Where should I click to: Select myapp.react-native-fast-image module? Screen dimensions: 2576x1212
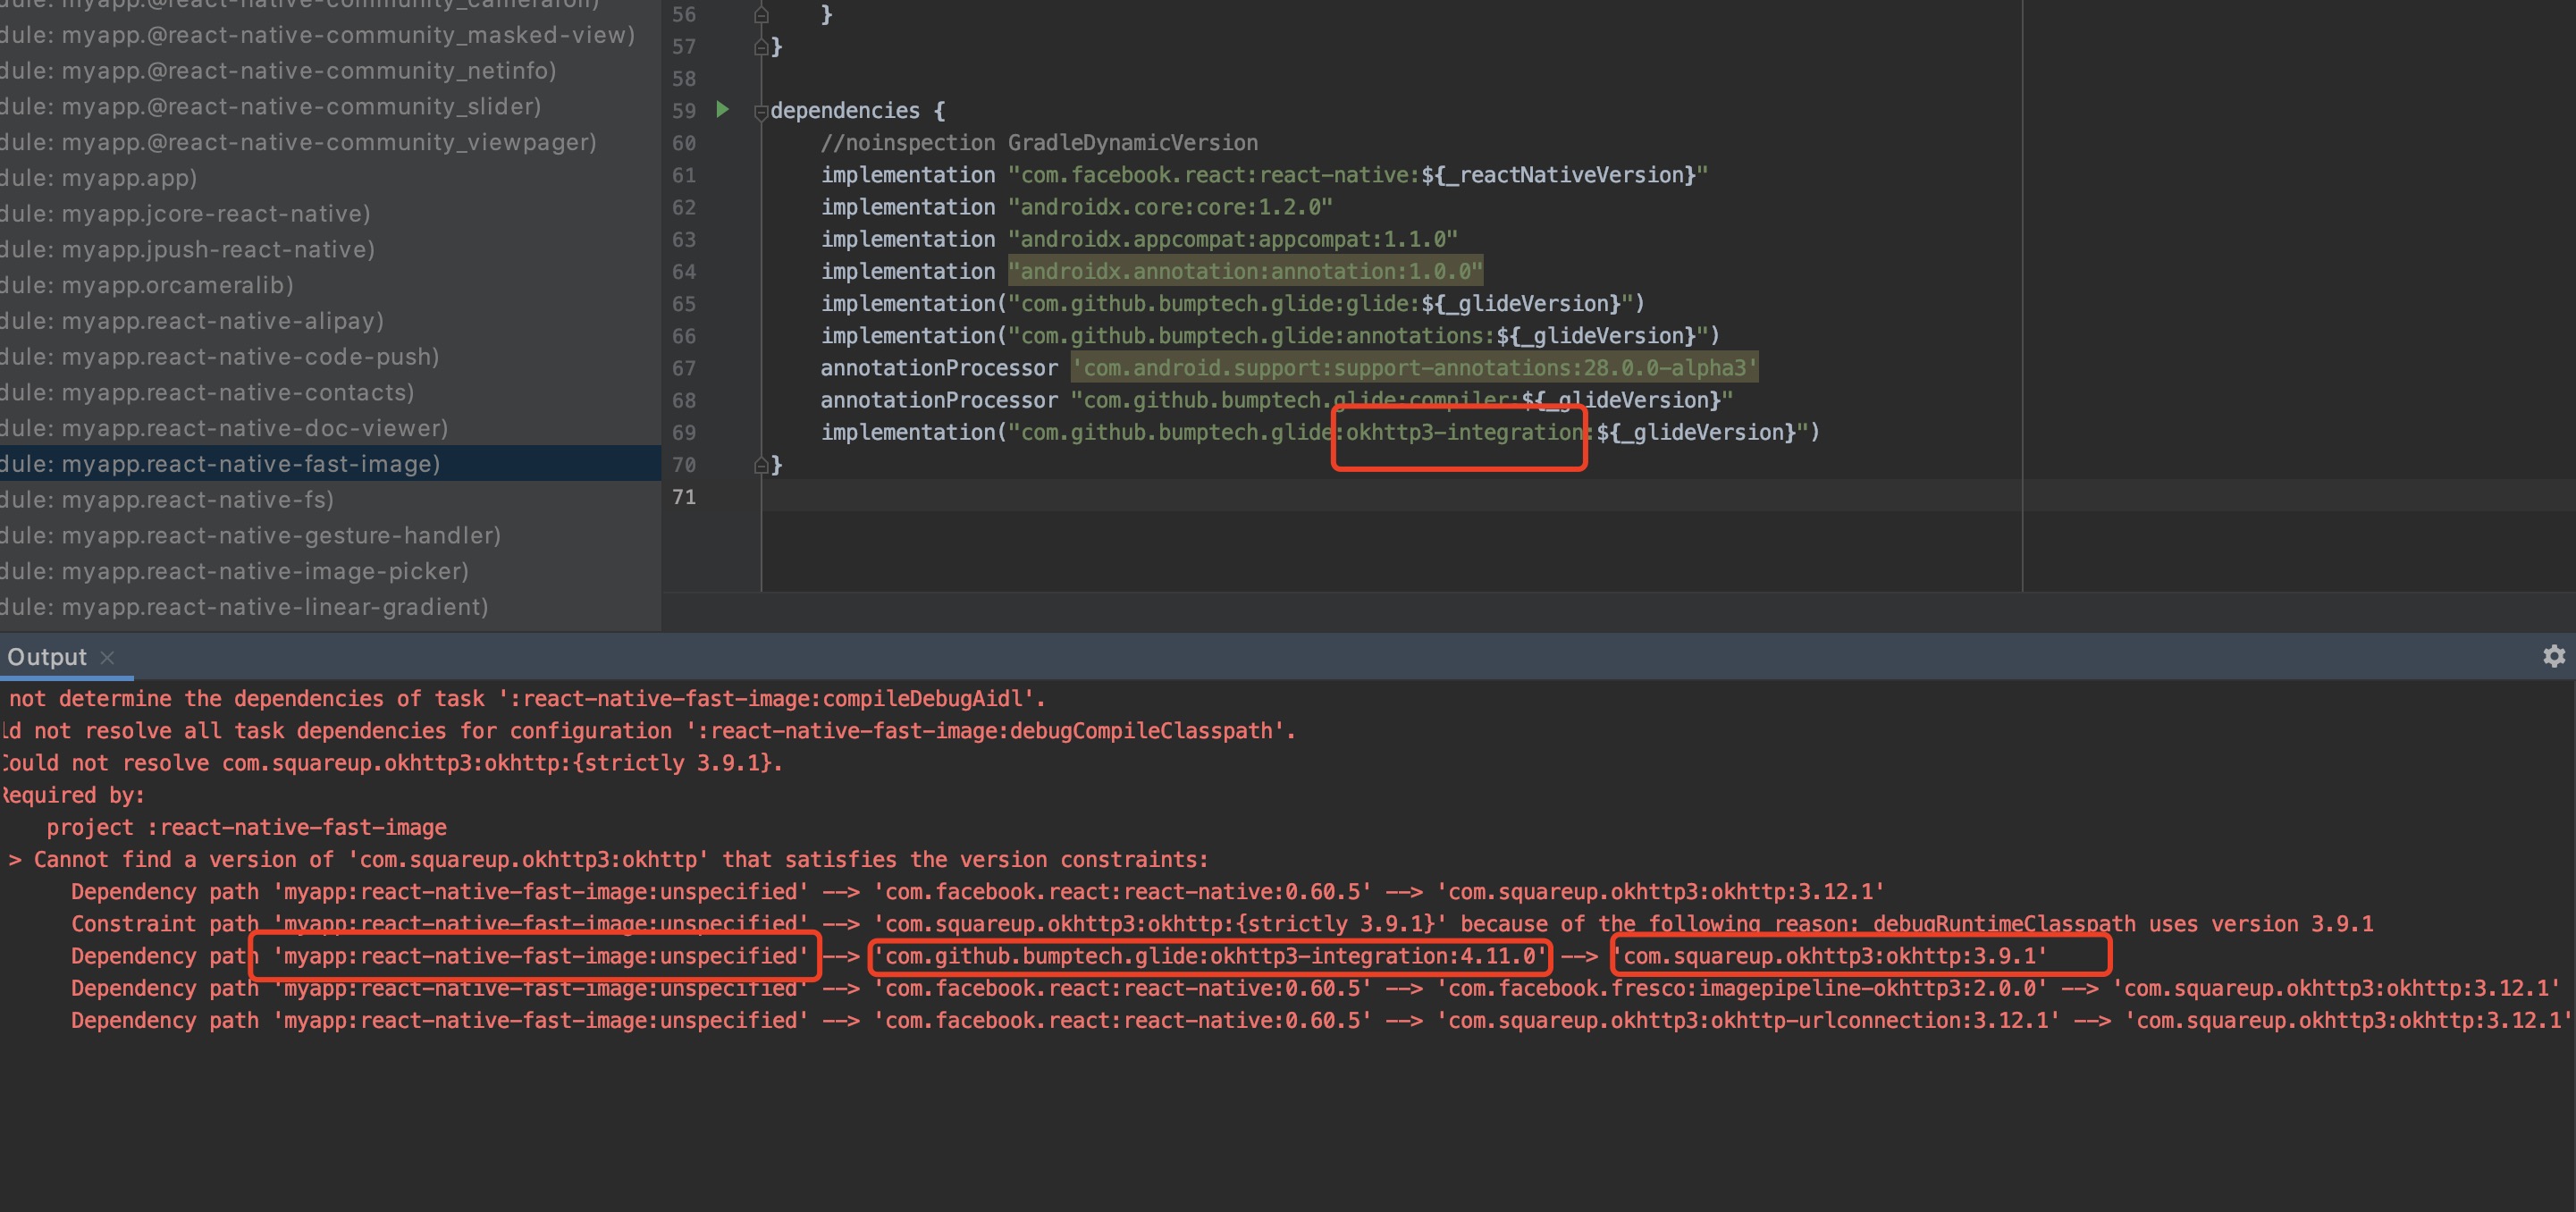[250, 464]
